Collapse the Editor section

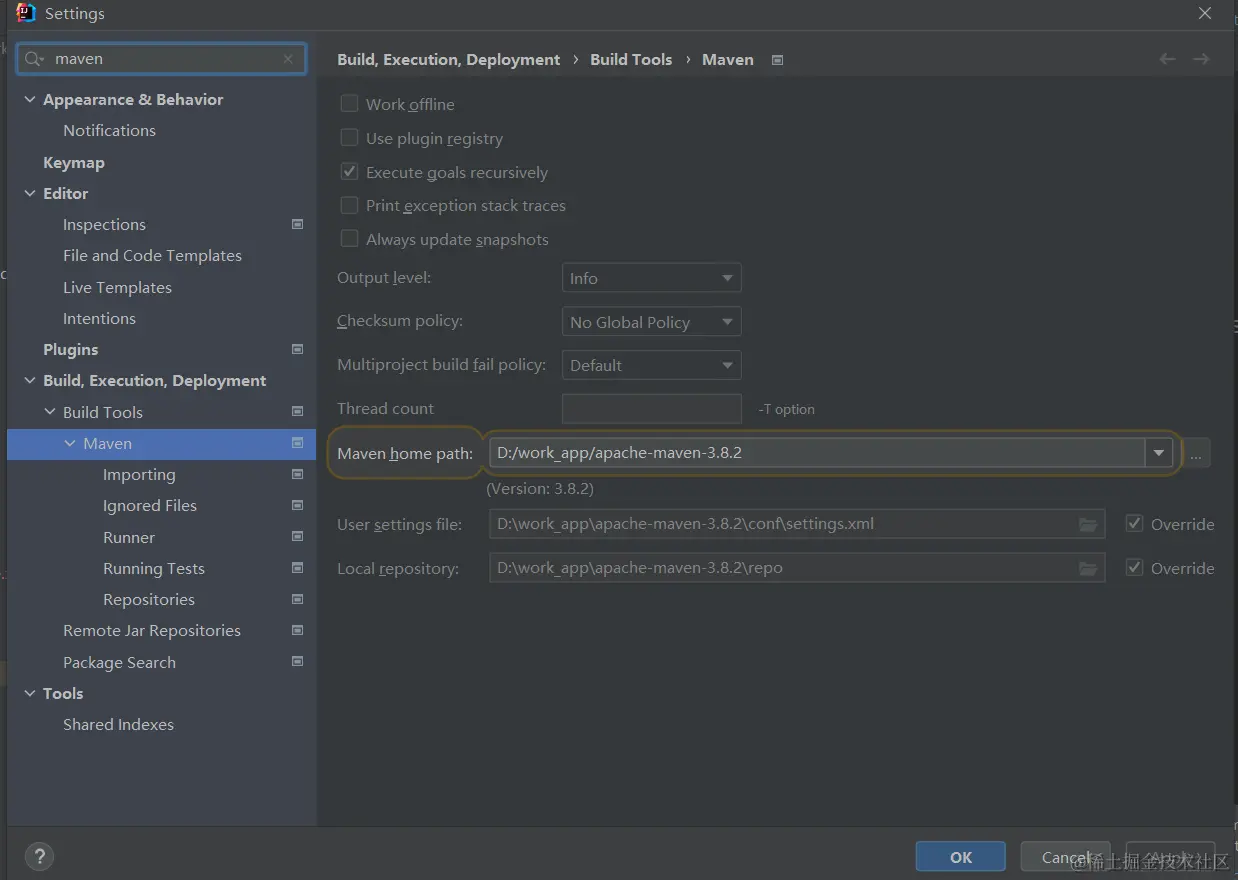(30, 193)
